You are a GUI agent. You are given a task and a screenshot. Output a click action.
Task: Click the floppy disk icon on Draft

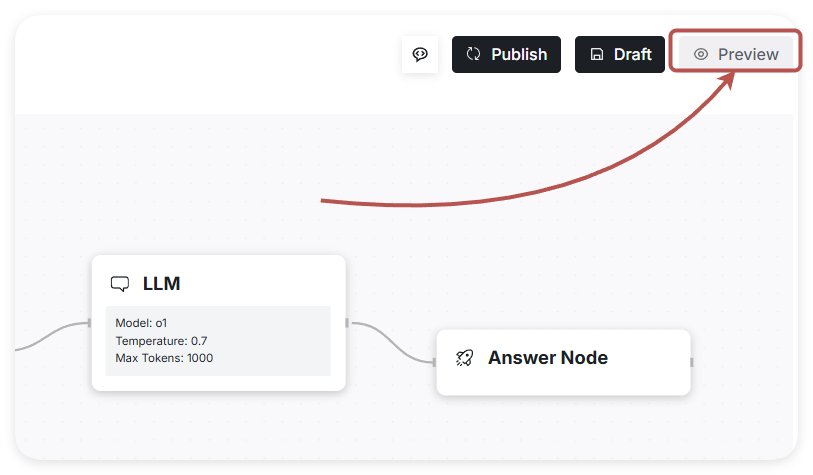597,54
